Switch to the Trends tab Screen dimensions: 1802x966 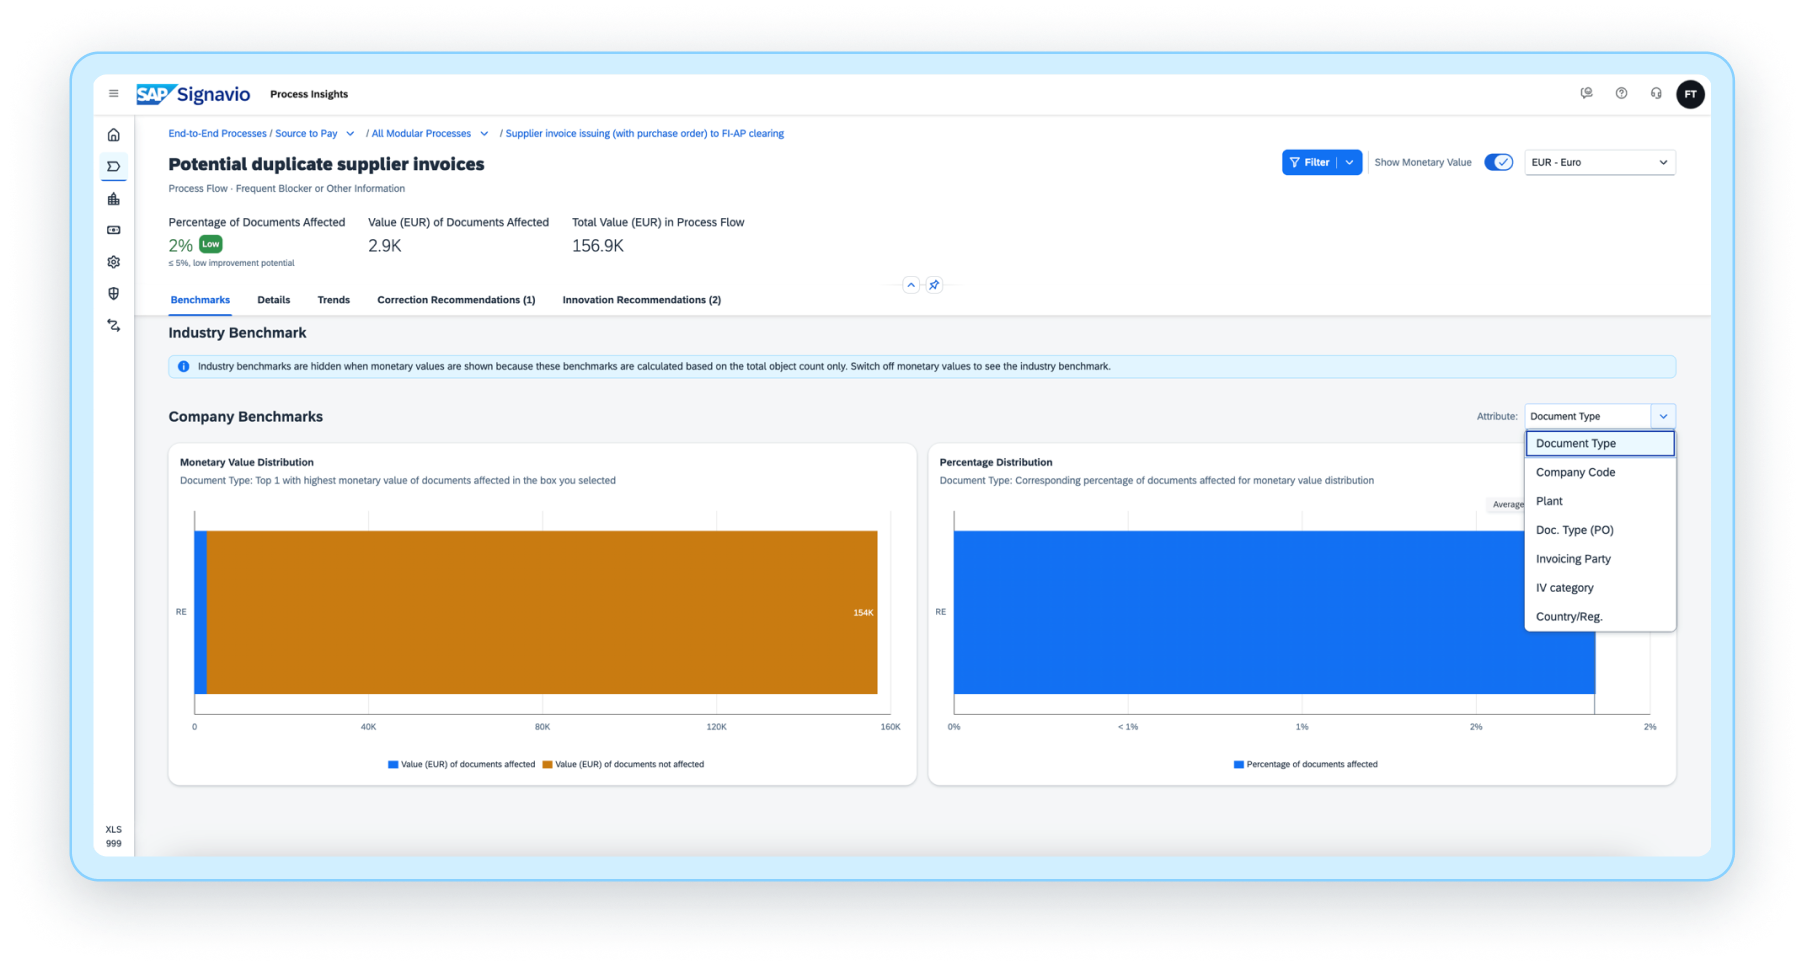[x=333, y=300]
